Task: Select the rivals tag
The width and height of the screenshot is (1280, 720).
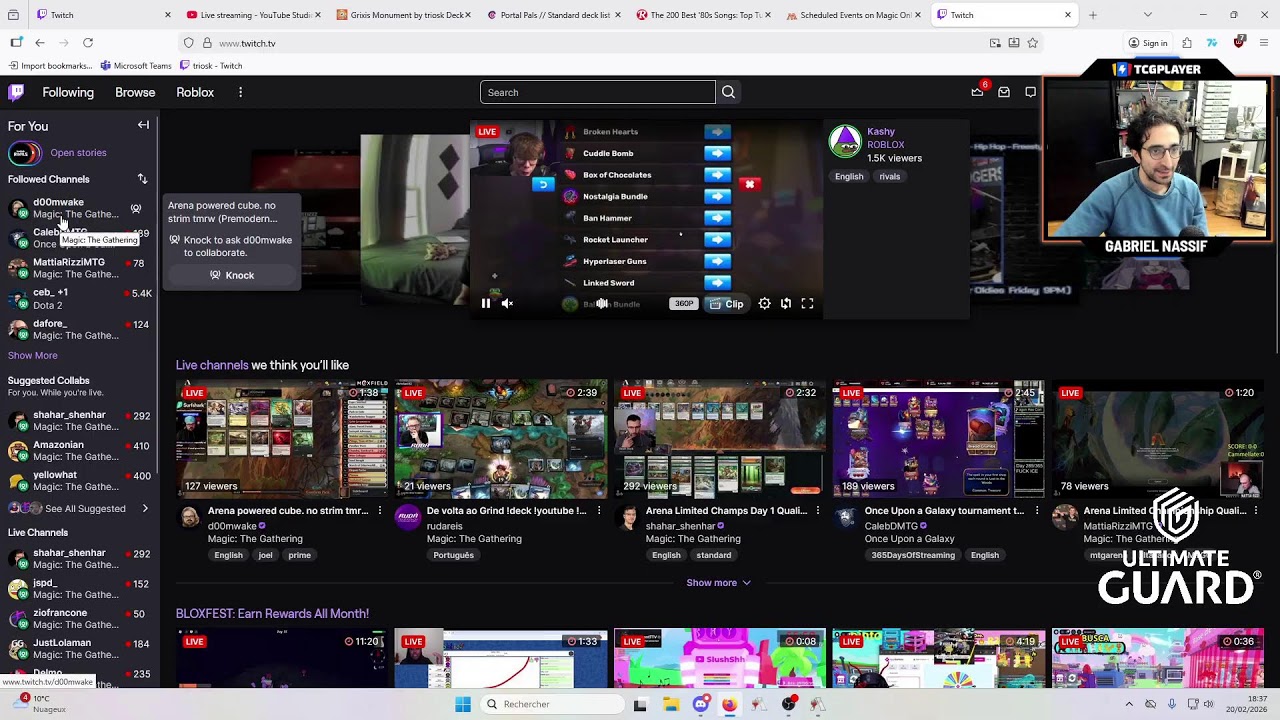Action: pyautogui.click(x=890, y=177)
